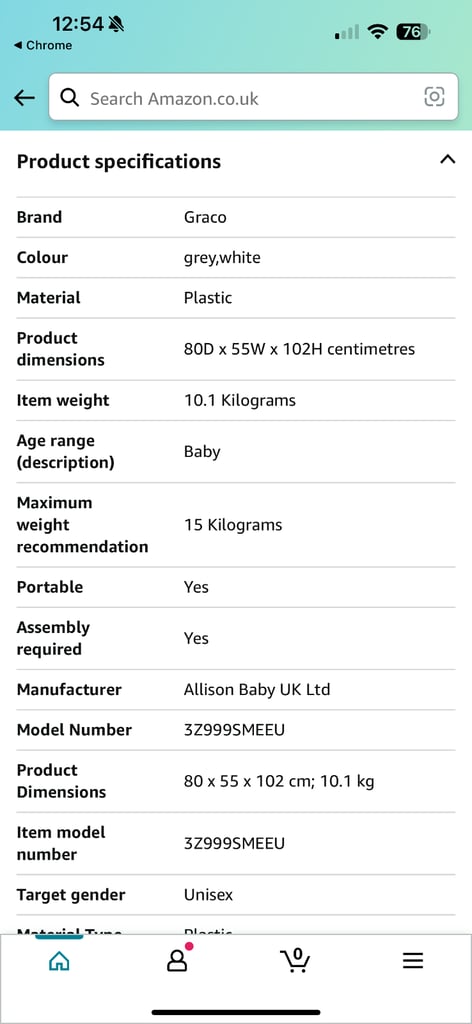The width and height of the screenshot is (472, 1024).
Task: Tap the Product dimensions 80D x 55W value
Action: point(299,349)
